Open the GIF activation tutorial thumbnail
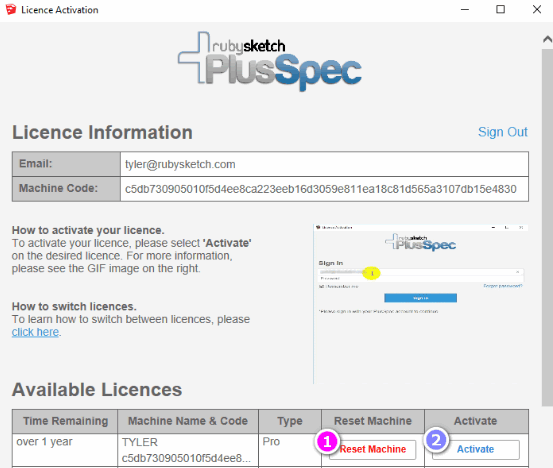The width and height of the screenshot is (553, 468). tap(420, 304)
